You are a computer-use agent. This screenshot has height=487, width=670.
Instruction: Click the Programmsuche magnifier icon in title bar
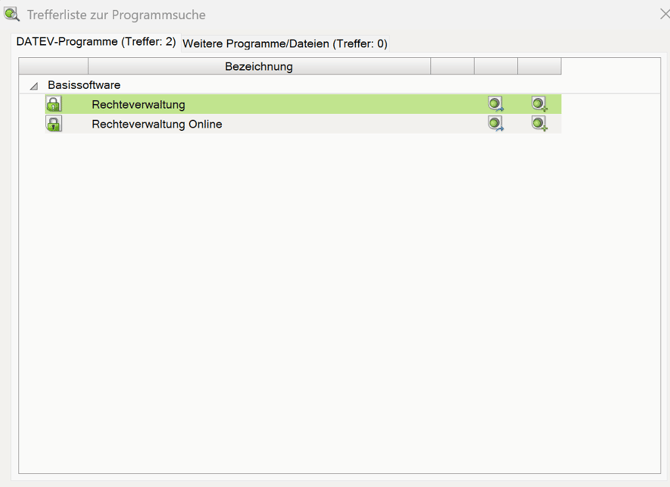12,14
